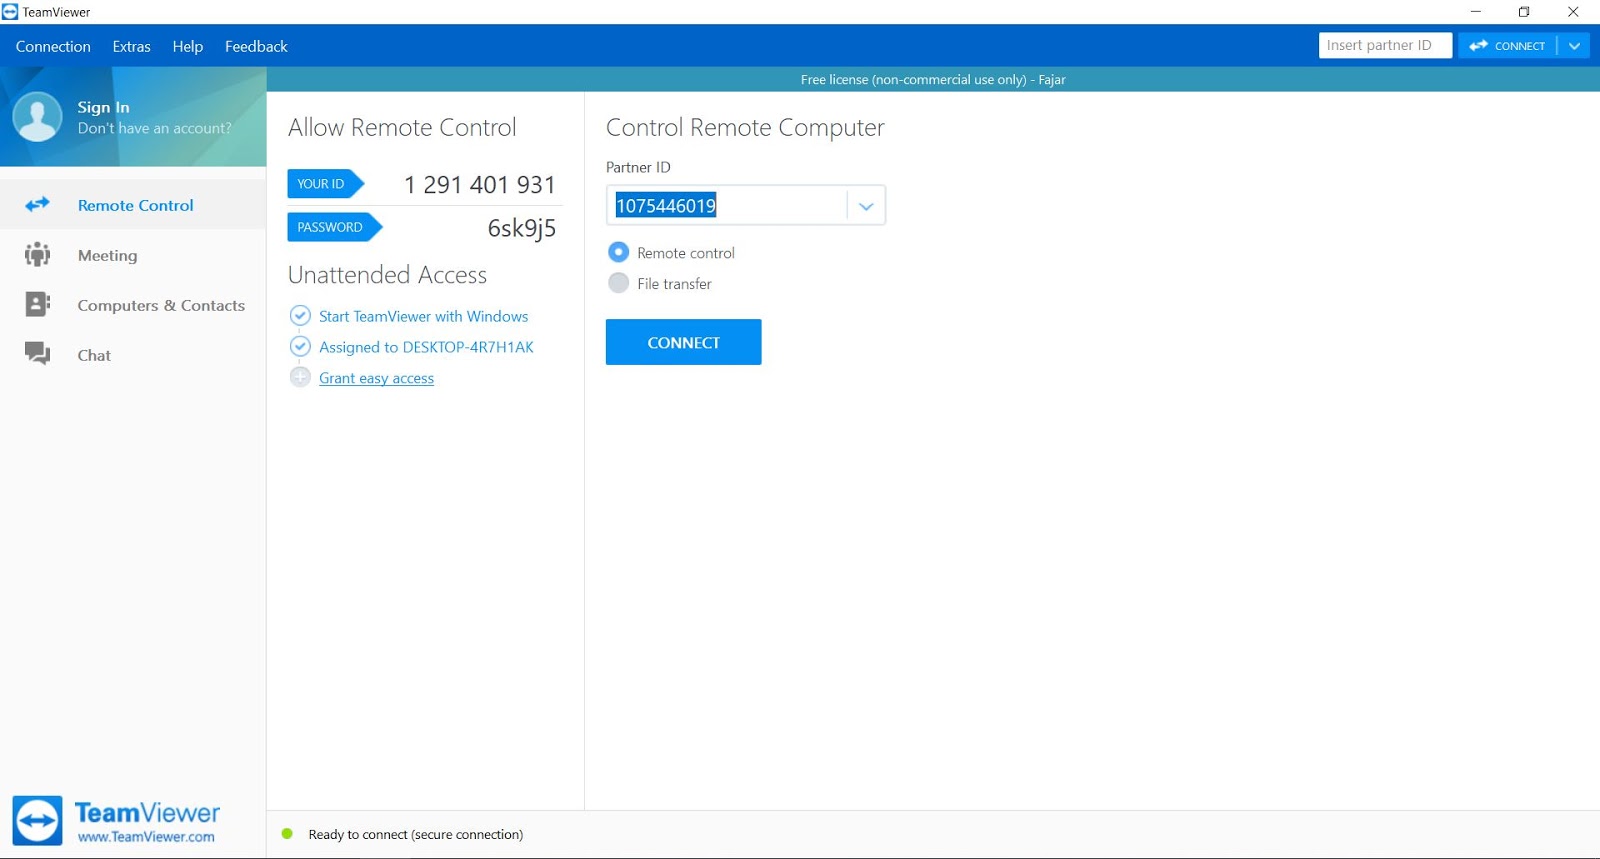Switch to Computers & Contacts tab

click(133, 305)
